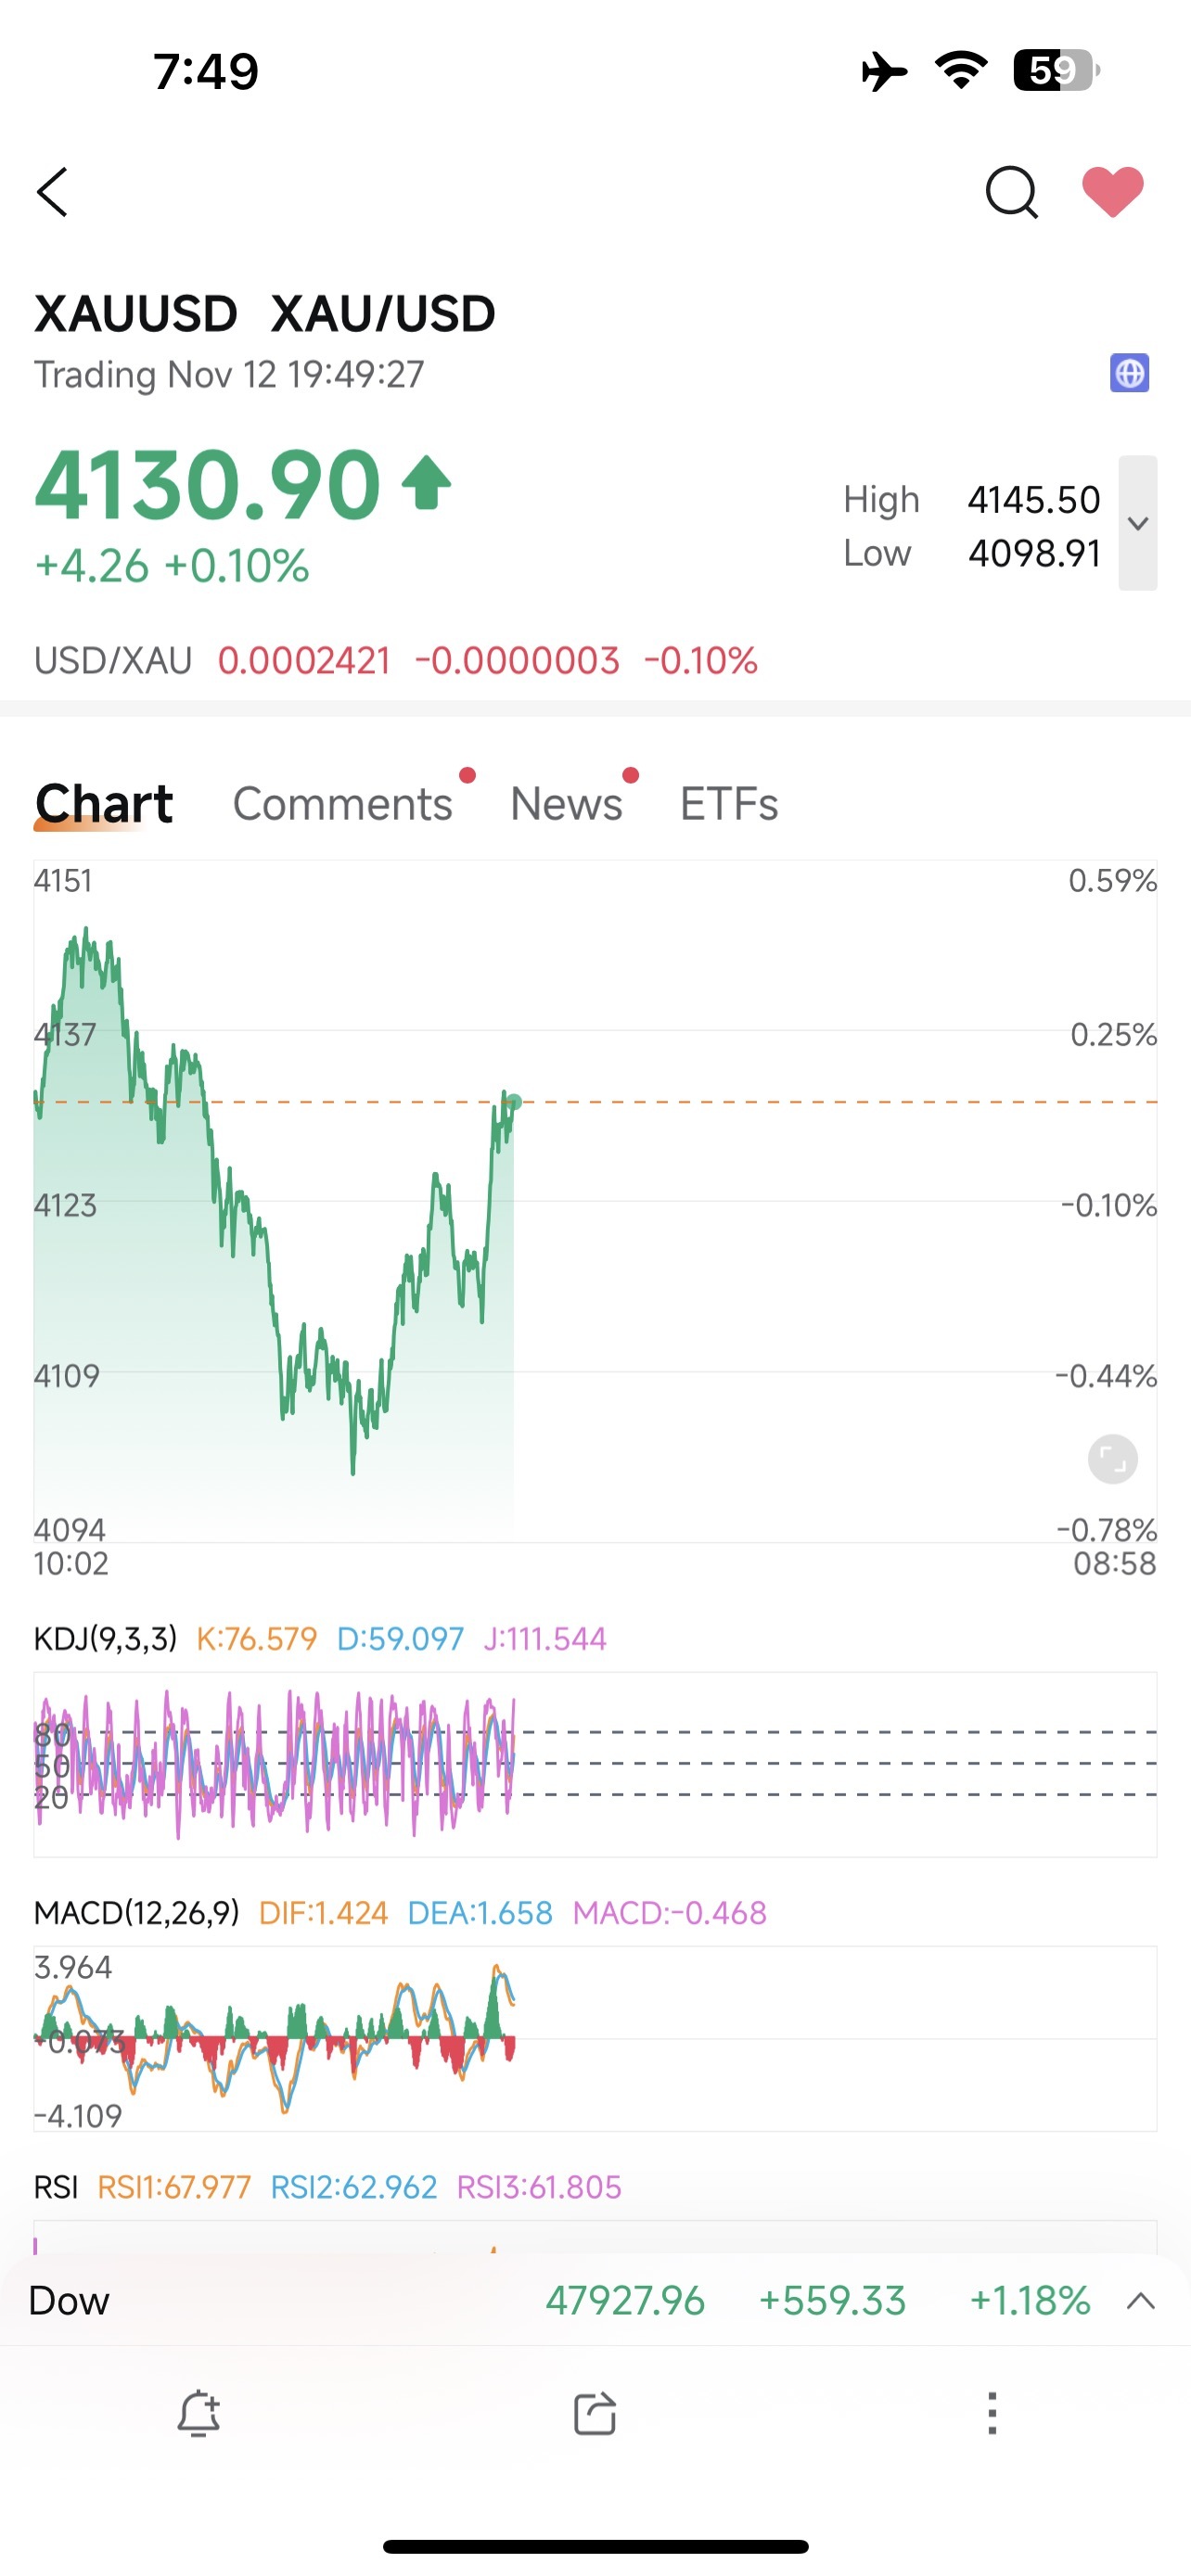Expand the High/Low details chevron
1191x2576 pixels.
[1137, 523]
